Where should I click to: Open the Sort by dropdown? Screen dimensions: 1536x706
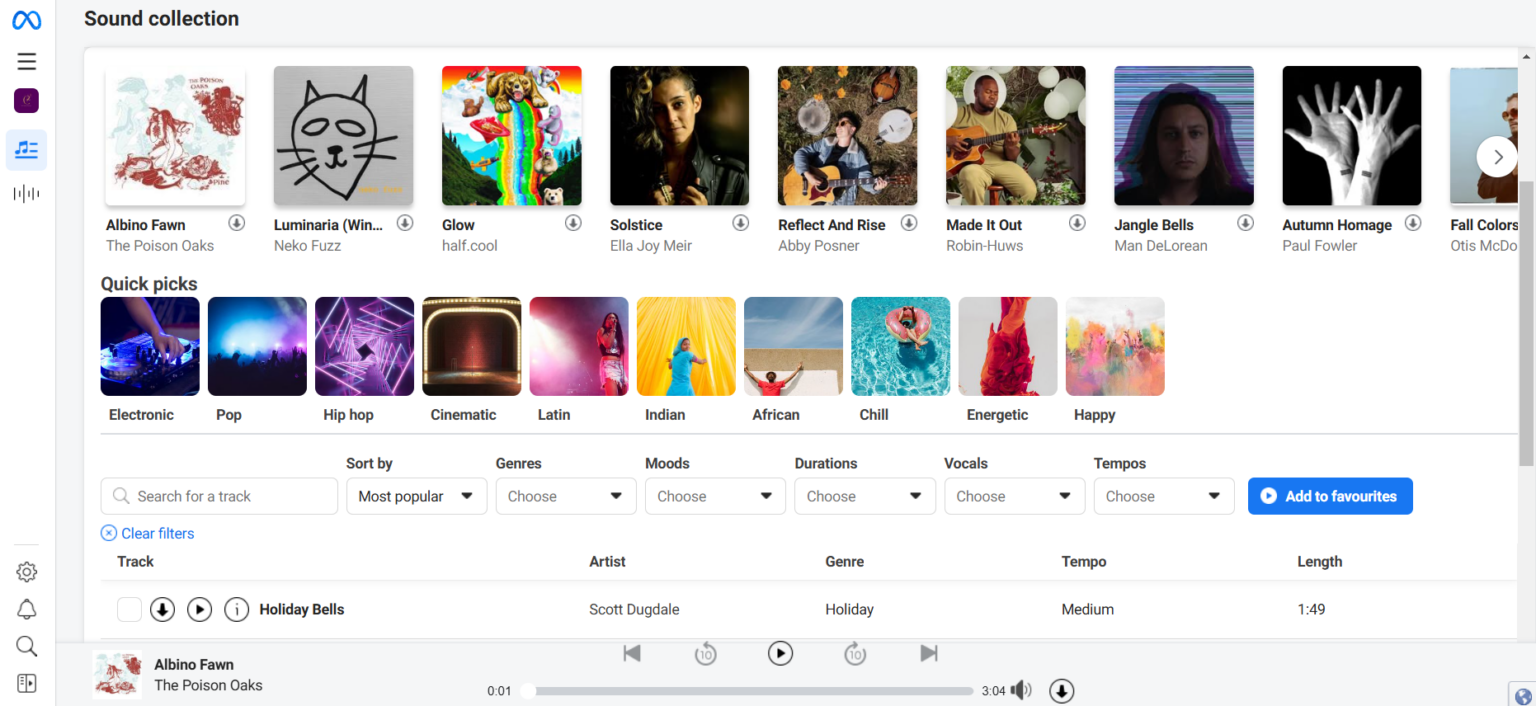416,496
